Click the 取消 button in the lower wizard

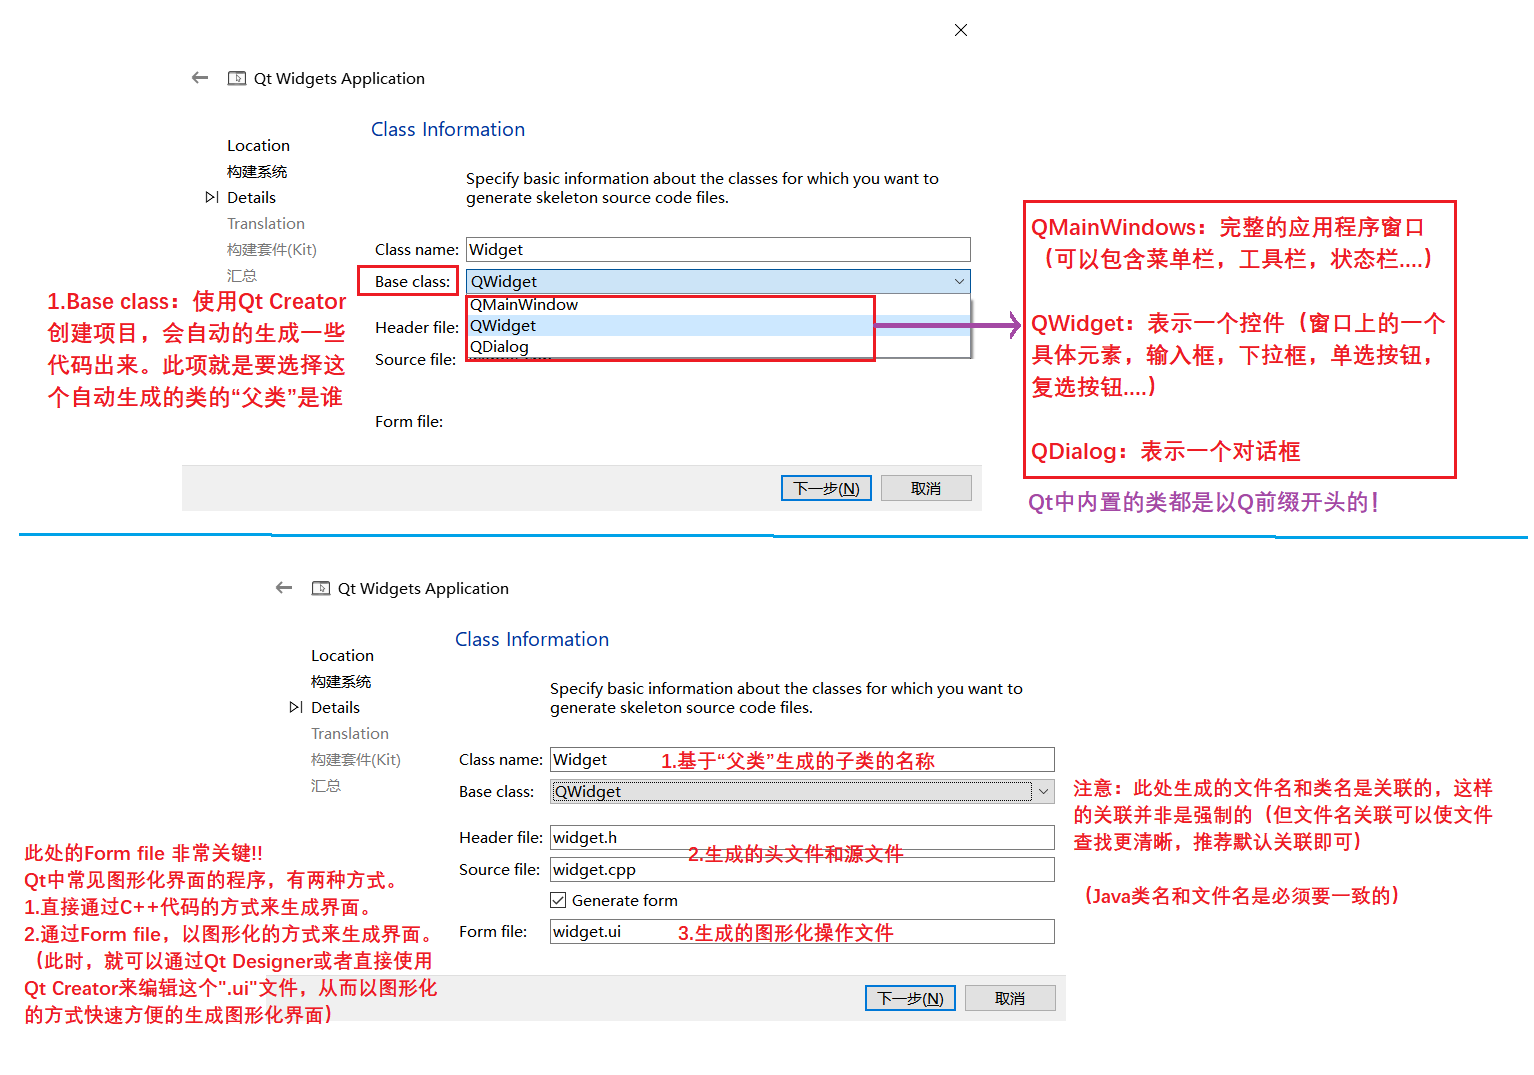[1010, 998]
